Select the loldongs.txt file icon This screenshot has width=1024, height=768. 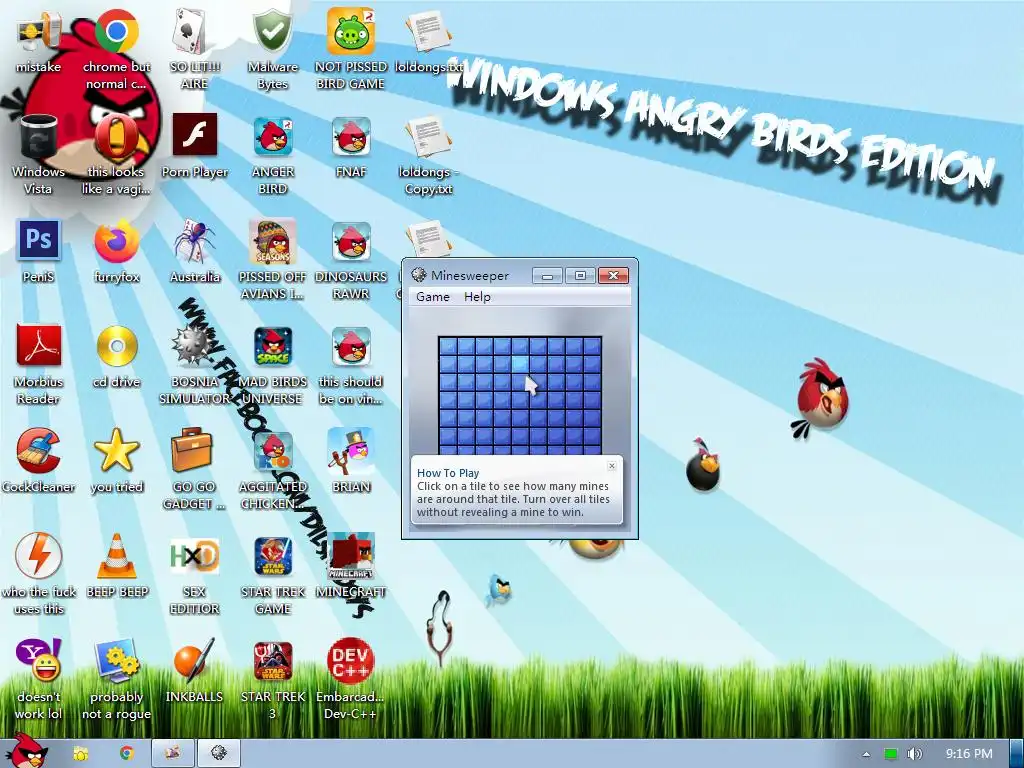(x=428, y=31)
